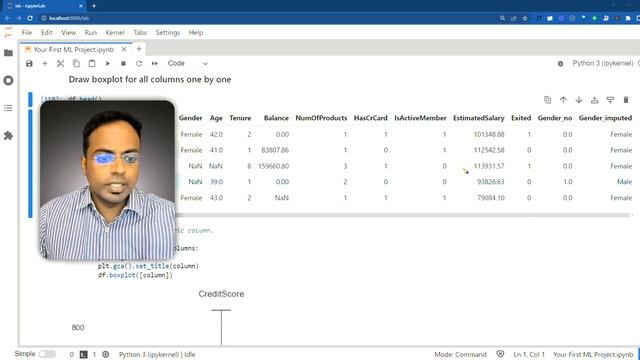The height and width of the screenshot is (360, 640).
Task: Open the File Browser sidebar panel
Action: [8, 53]
